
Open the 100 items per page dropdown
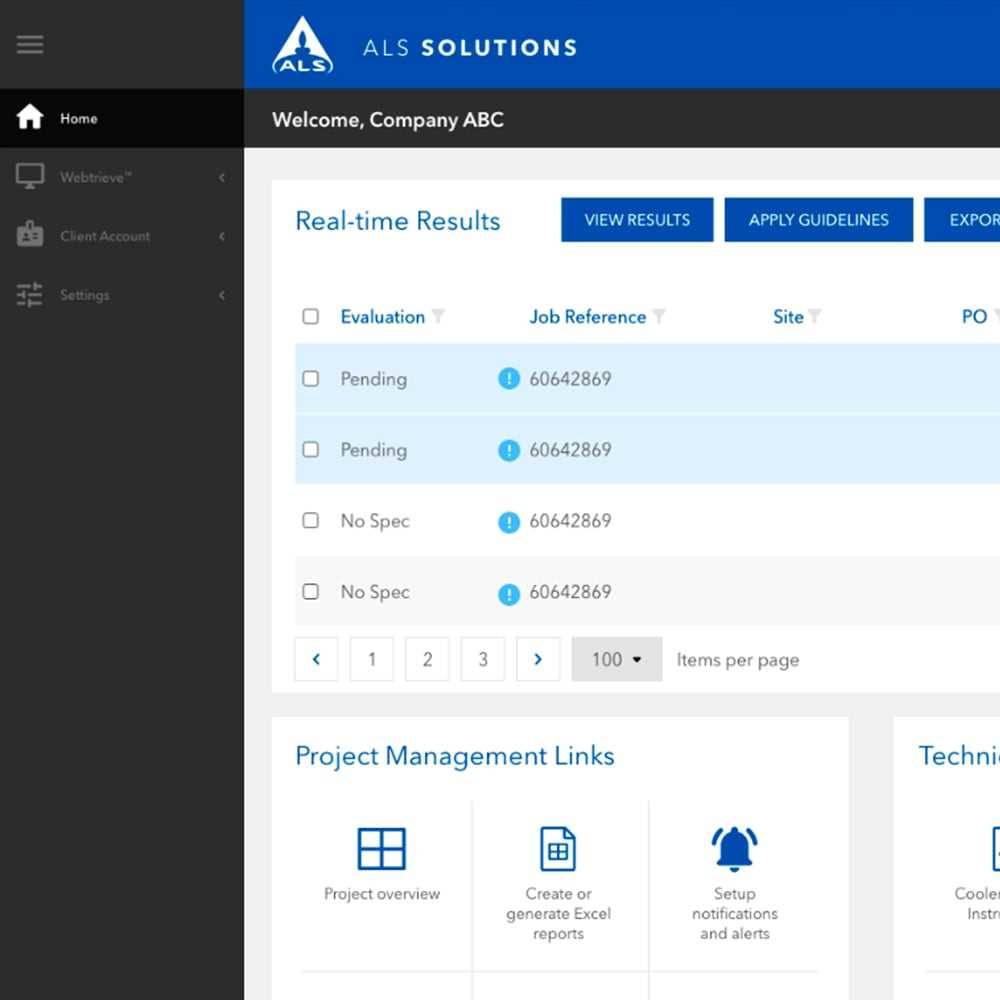(617, 659)
